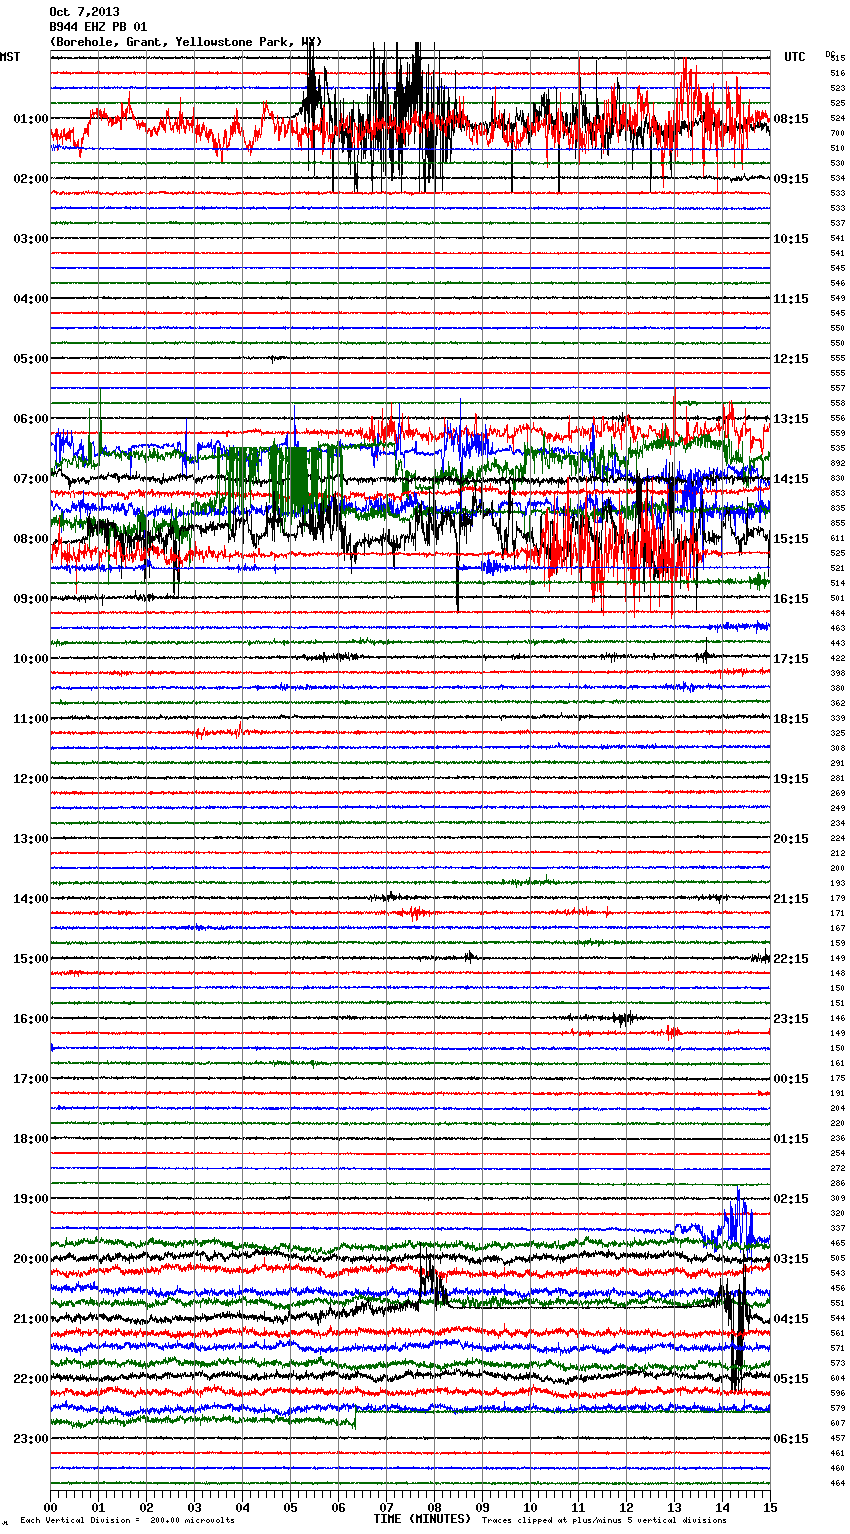Click the 'UTC' time zone header
Screen dimensions: 850x1534
coord(795,57)
